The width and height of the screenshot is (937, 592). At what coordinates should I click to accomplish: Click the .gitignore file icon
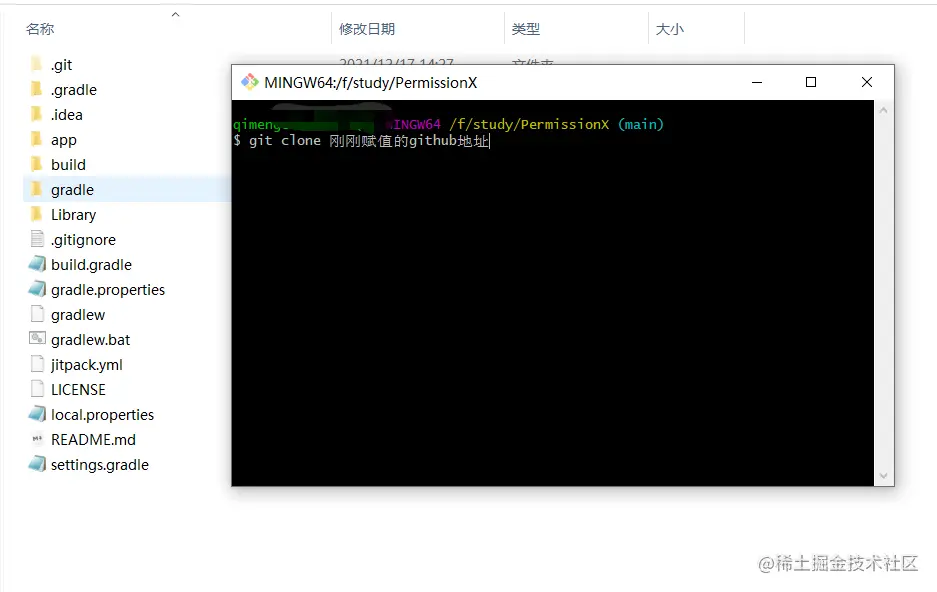click(x=37, y=239)
